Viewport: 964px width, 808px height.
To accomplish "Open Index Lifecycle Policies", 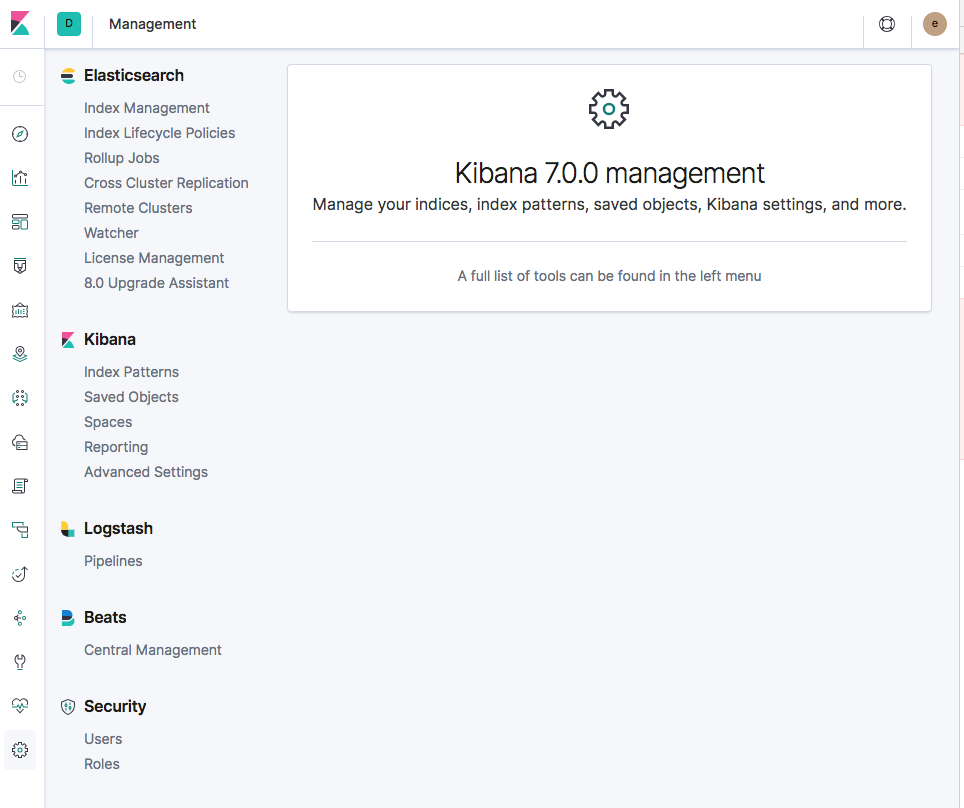I will (160, 133).
